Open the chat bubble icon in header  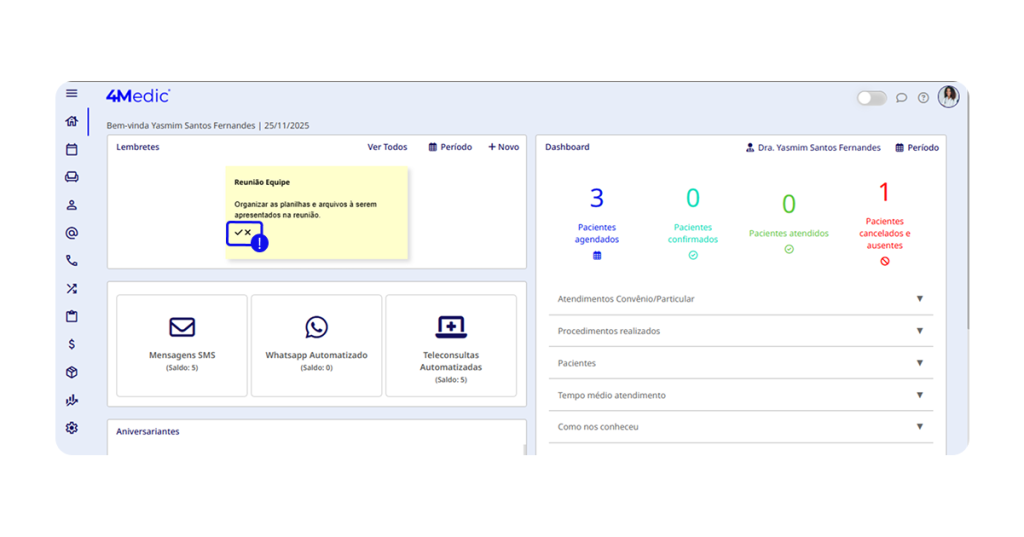pyautogui.click(x=901, y=98)
